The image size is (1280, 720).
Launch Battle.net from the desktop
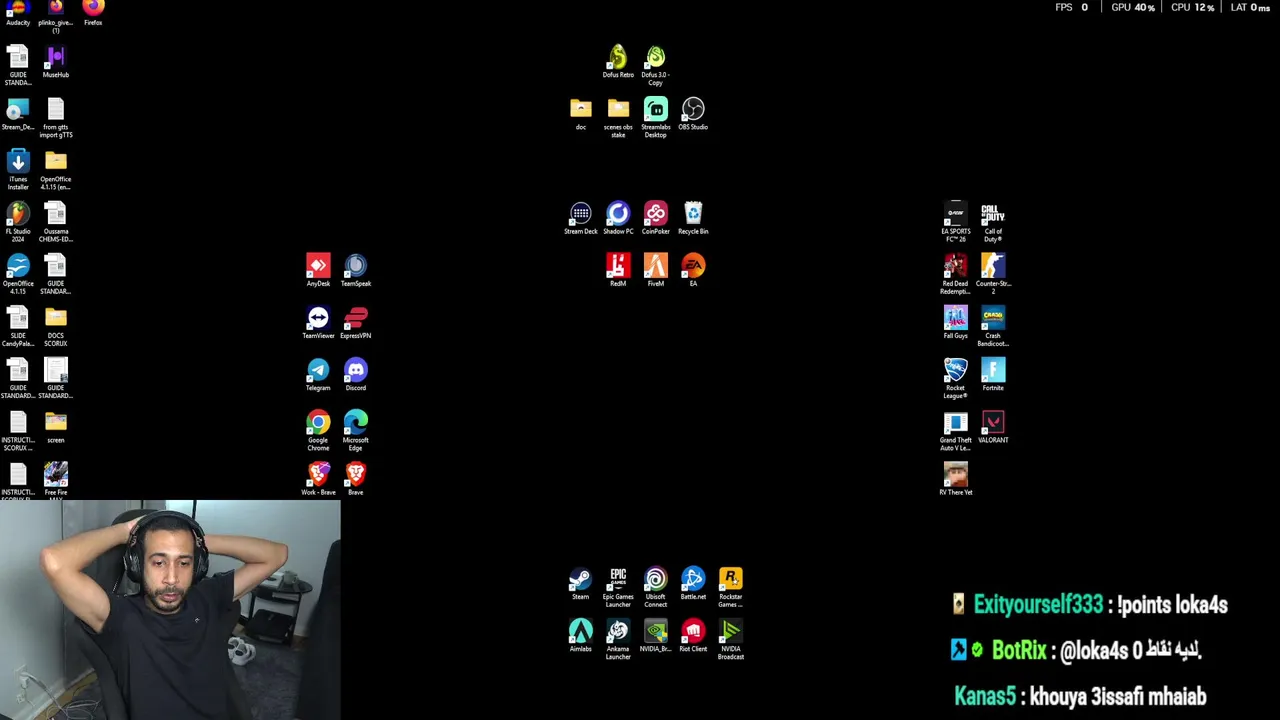[x=693, y=584]
